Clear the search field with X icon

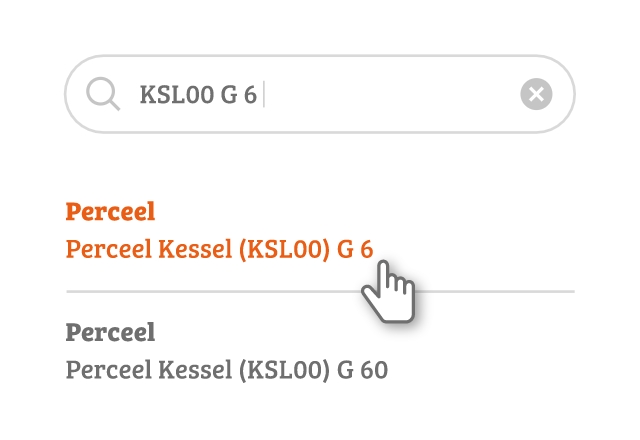coord(536,94)
